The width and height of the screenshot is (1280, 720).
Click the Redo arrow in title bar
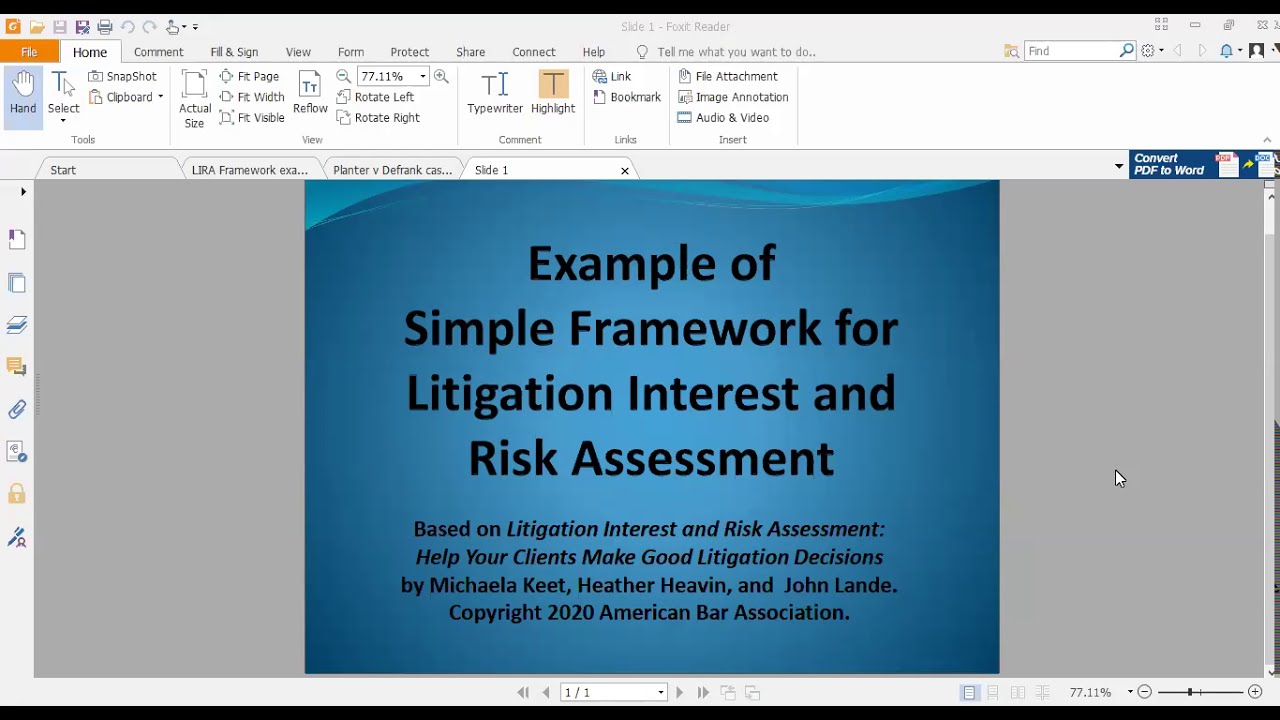click(150, 27)
